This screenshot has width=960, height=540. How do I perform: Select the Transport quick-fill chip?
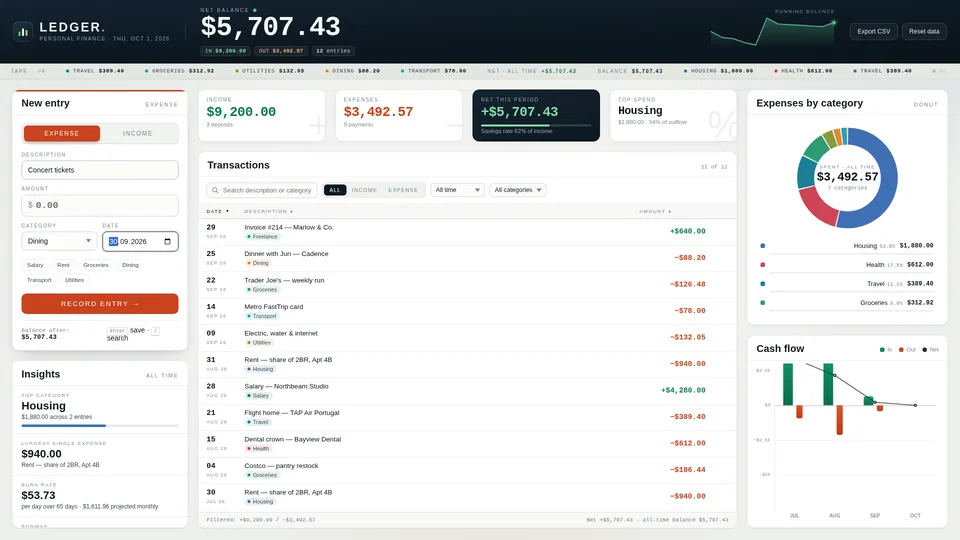39,280
